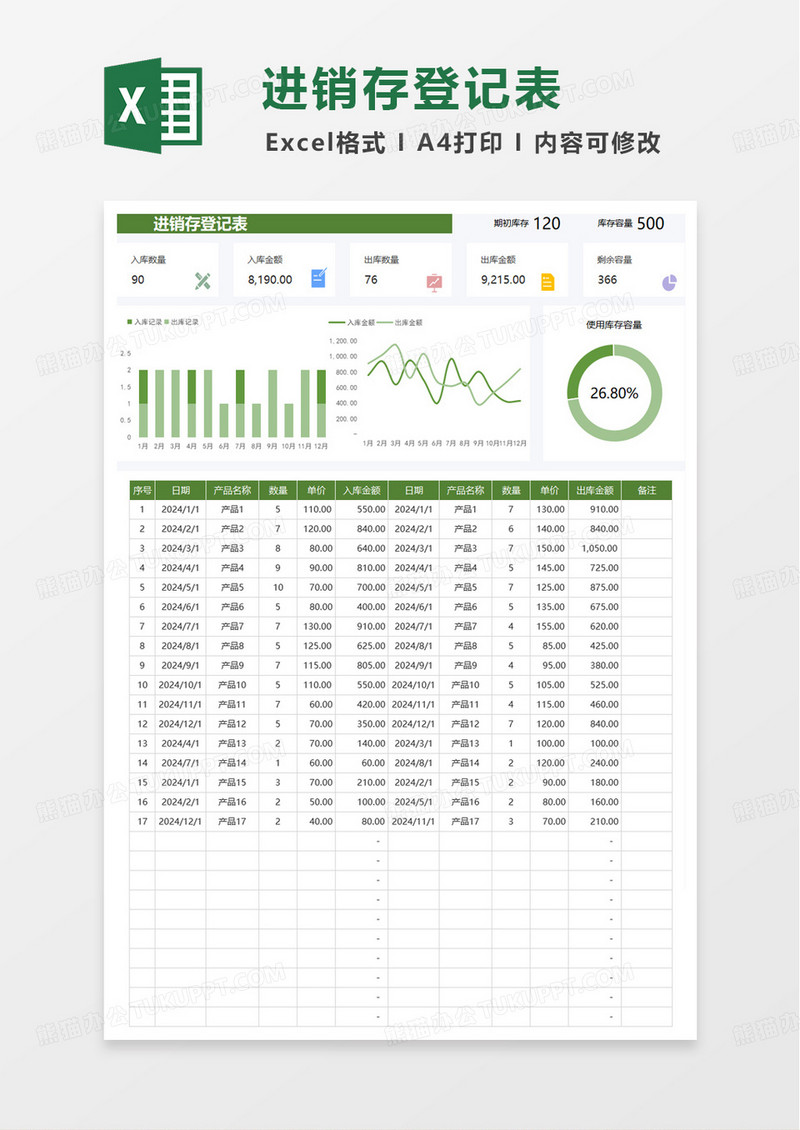Screen dimensions: 800x1130
Task: Click the pencil-and-ruler icon in 入库数量 card
Action: coord(203,281)
